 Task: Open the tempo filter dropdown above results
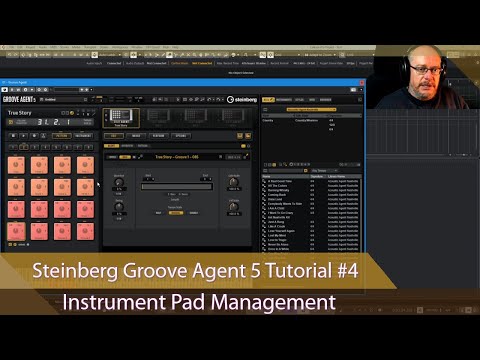click(x=324, y=171)
